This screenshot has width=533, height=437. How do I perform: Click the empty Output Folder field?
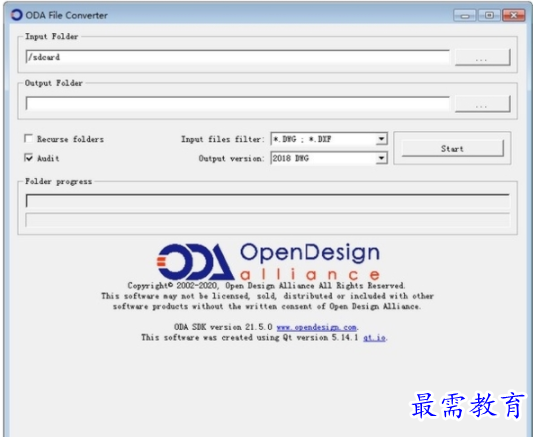[x=238, y=104]
